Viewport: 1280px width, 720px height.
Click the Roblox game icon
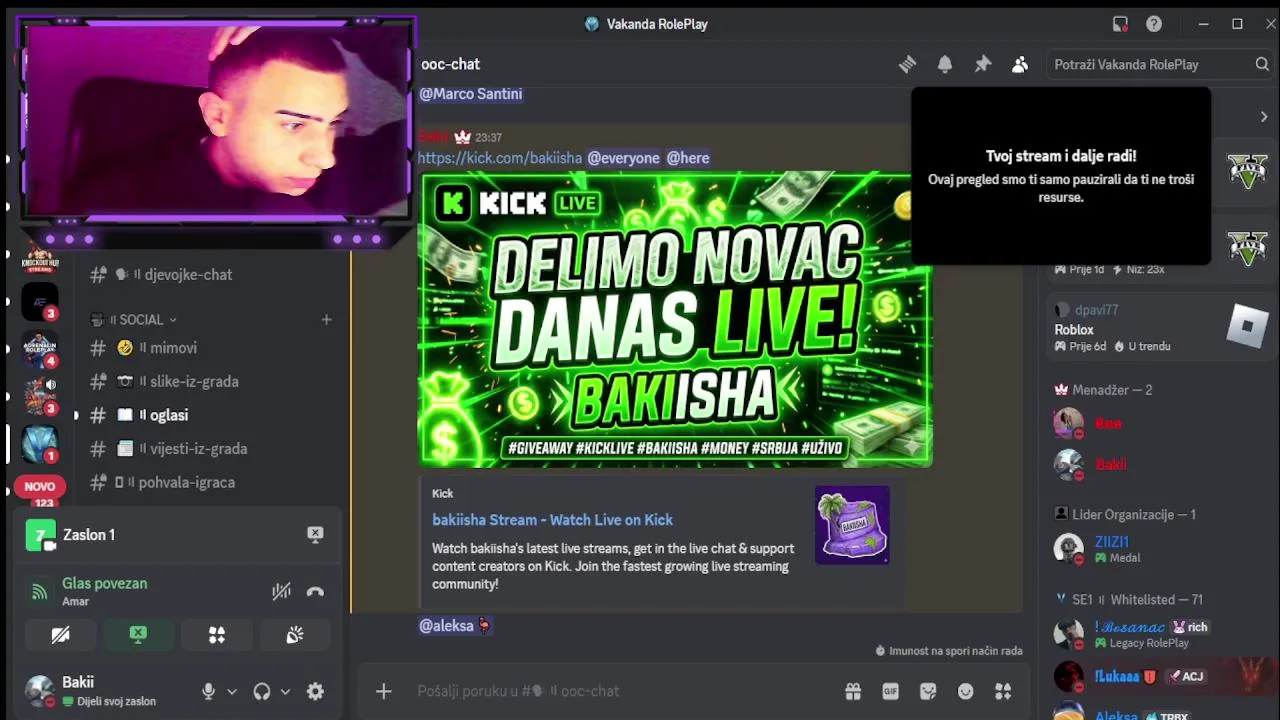pos(1247,326)
